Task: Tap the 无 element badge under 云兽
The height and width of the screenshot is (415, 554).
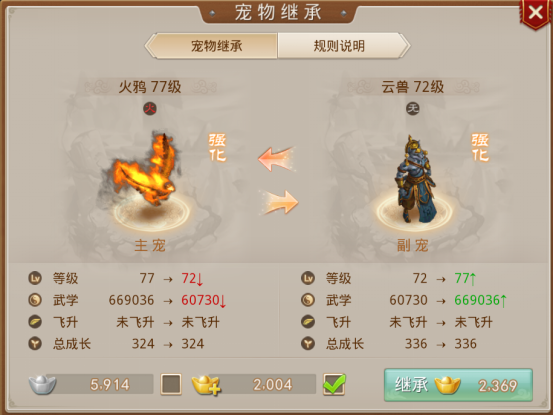Action: 413,108
